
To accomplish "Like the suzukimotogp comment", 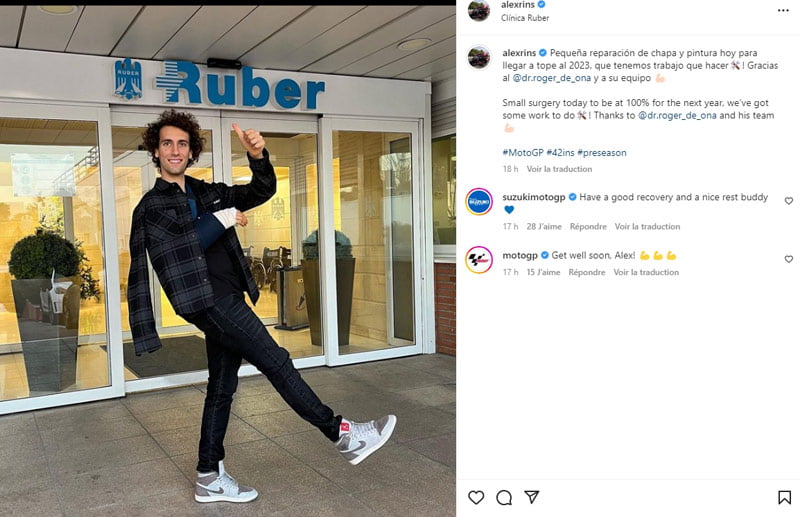I will [789, 201].
